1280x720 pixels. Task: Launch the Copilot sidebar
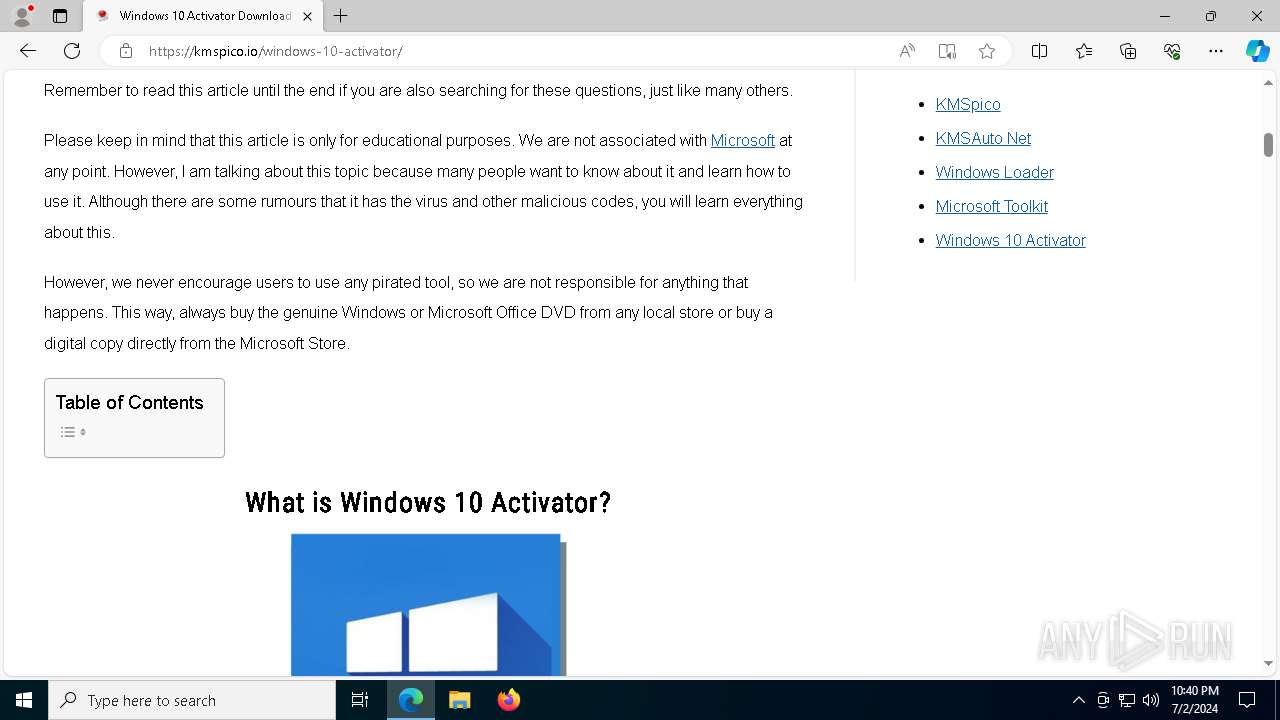coord(1257,51)
